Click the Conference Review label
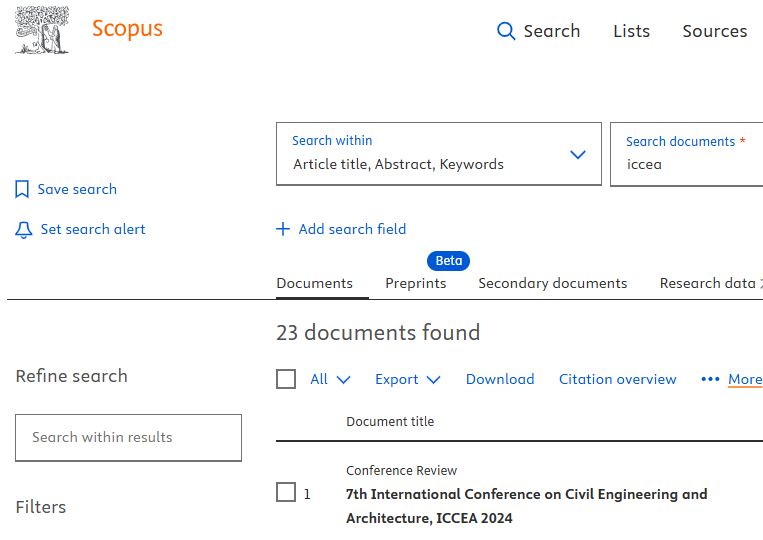Screen dimensions: 763x540 point(401,470)
